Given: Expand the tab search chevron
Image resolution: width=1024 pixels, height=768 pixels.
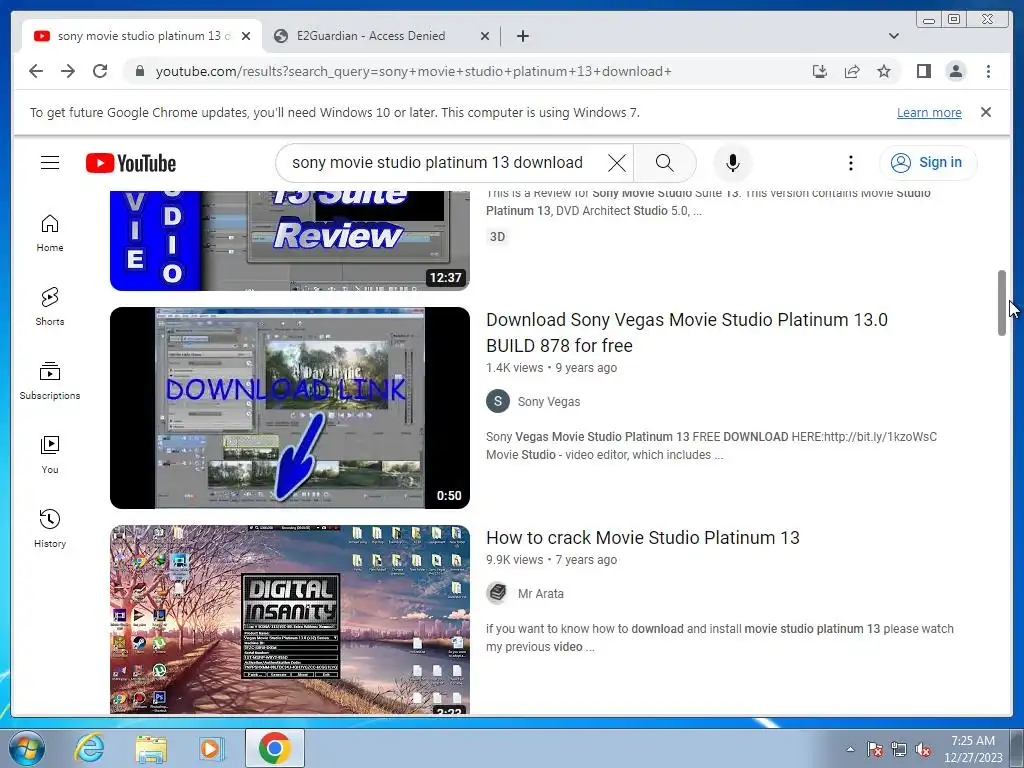Looking at the screenshot, I should coord(893,36).
